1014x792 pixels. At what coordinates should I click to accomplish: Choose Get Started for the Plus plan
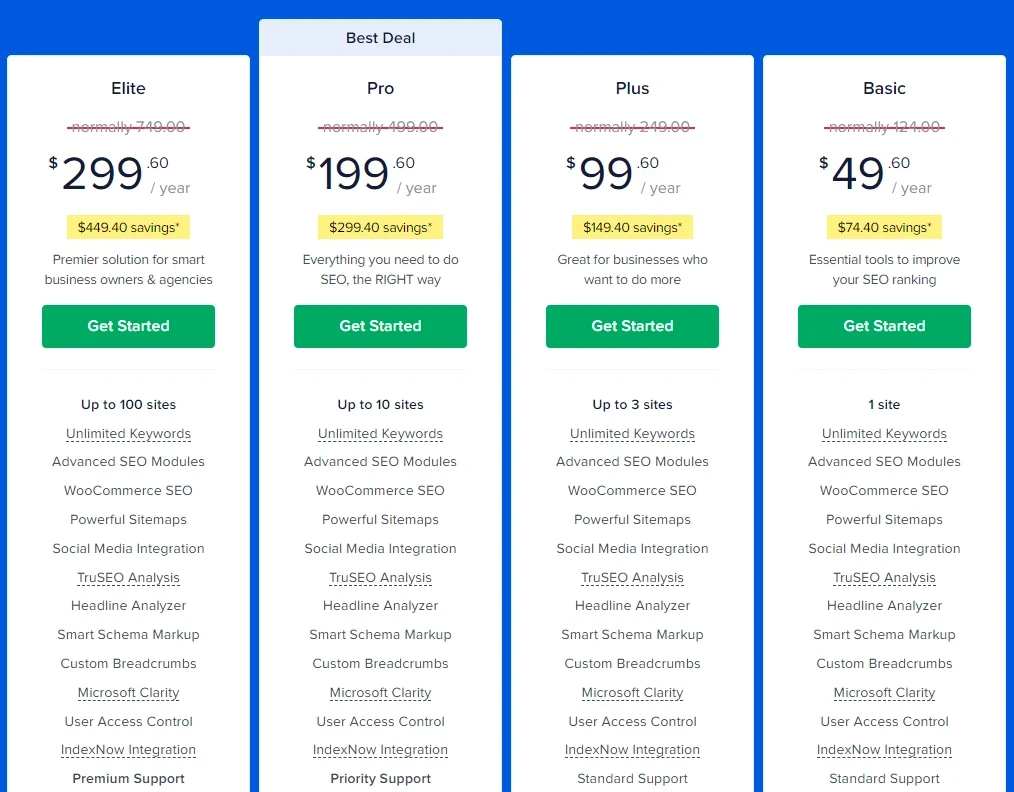pyautogui.click(x=632, y=326)
